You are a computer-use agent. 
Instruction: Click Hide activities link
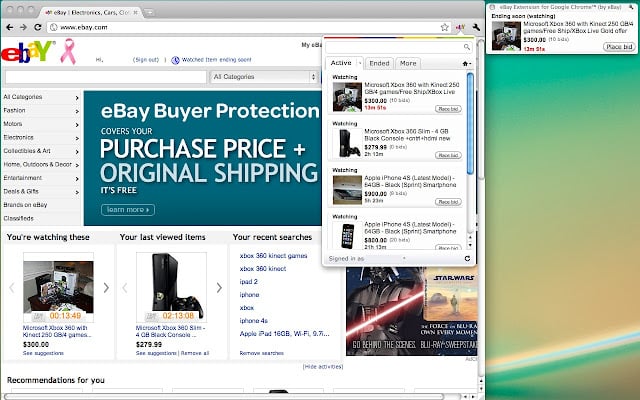[323, 367]
